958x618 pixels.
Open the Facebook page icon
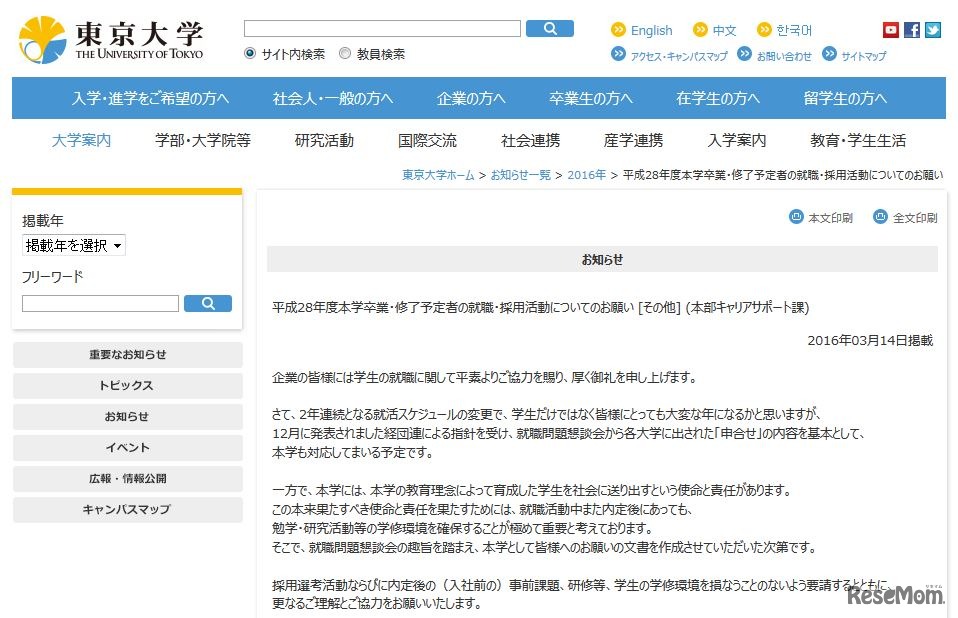[x=911, y=29]
